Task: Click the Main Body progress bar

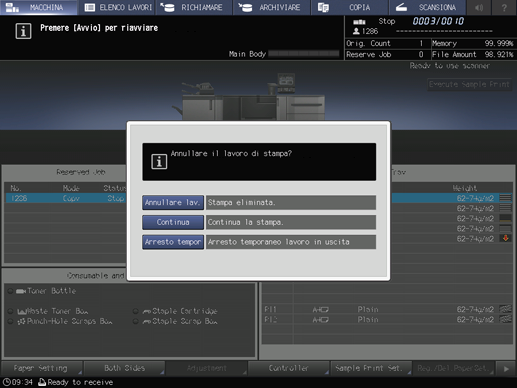Action: [304, 54]
